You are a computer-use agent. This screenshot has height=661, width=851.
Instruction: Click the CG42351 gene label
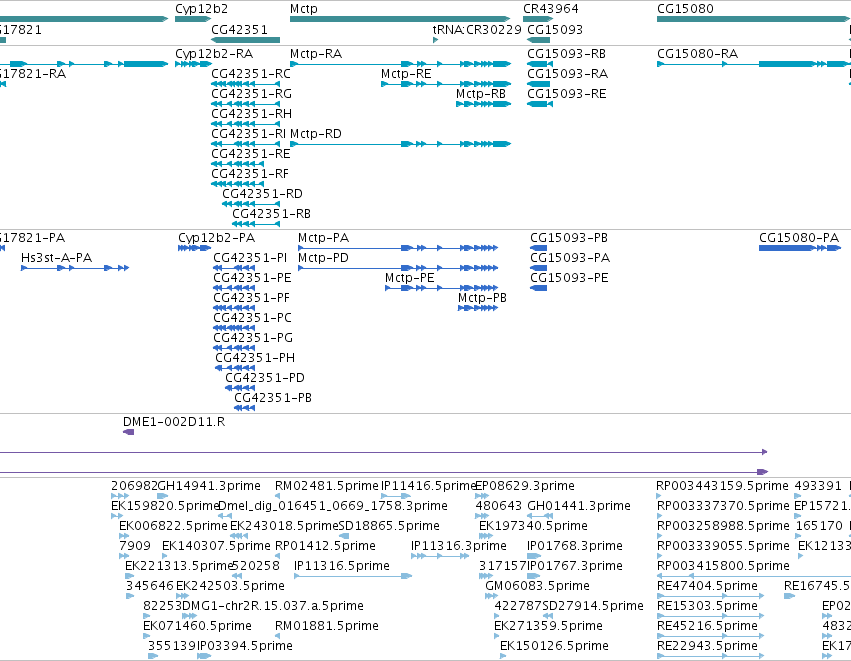[239, 29]
